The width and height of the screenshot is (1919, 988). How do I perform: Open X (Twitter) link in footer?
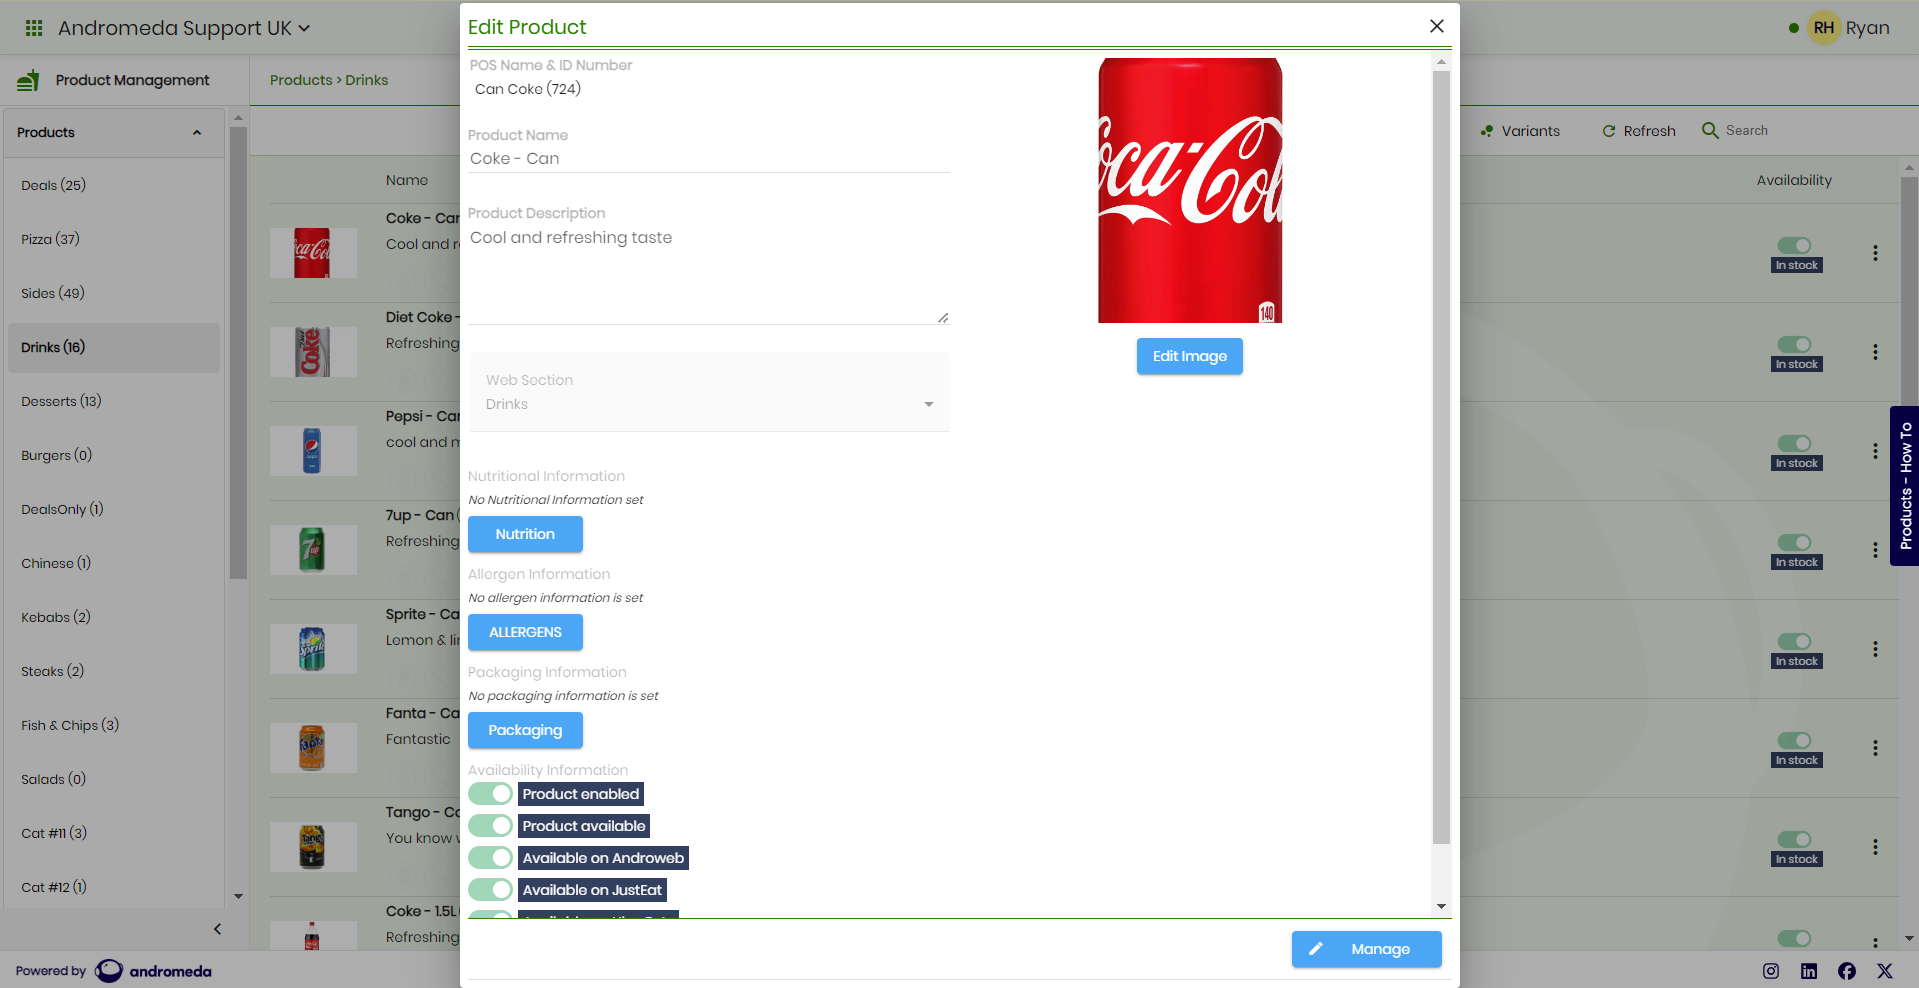point(1885,971)
